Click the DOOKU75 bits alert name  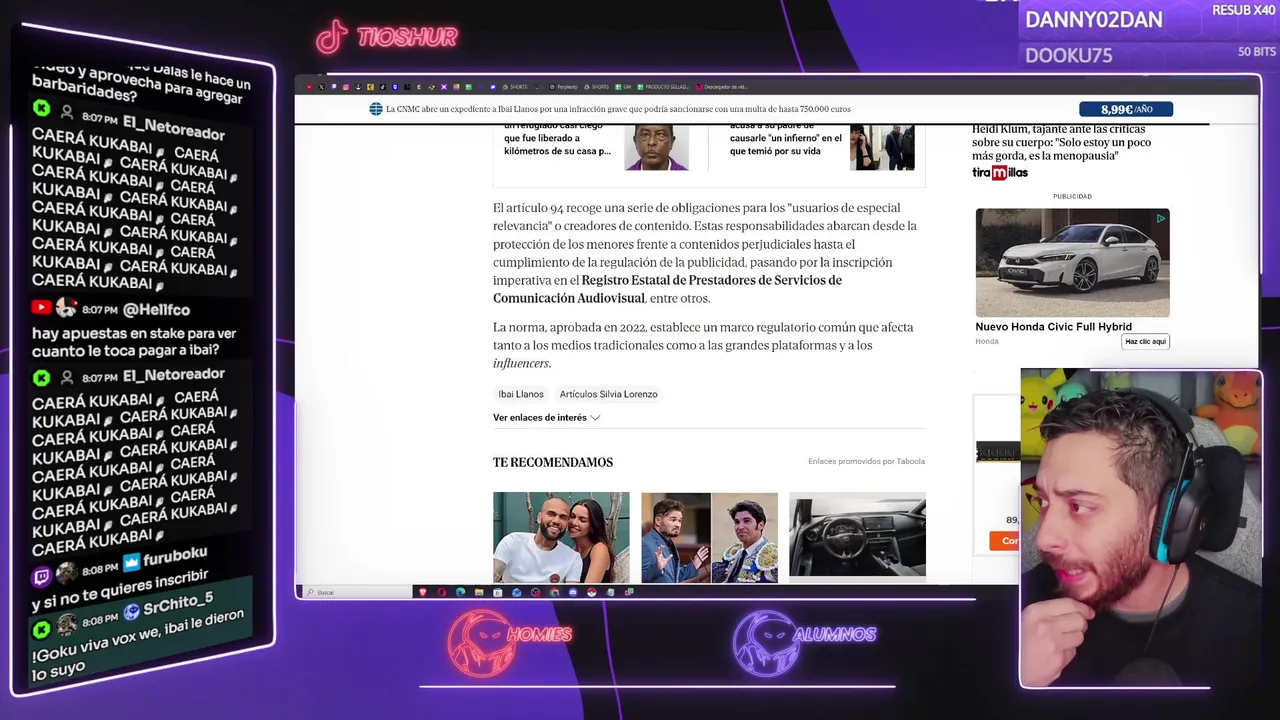[x=1068, y=55]
